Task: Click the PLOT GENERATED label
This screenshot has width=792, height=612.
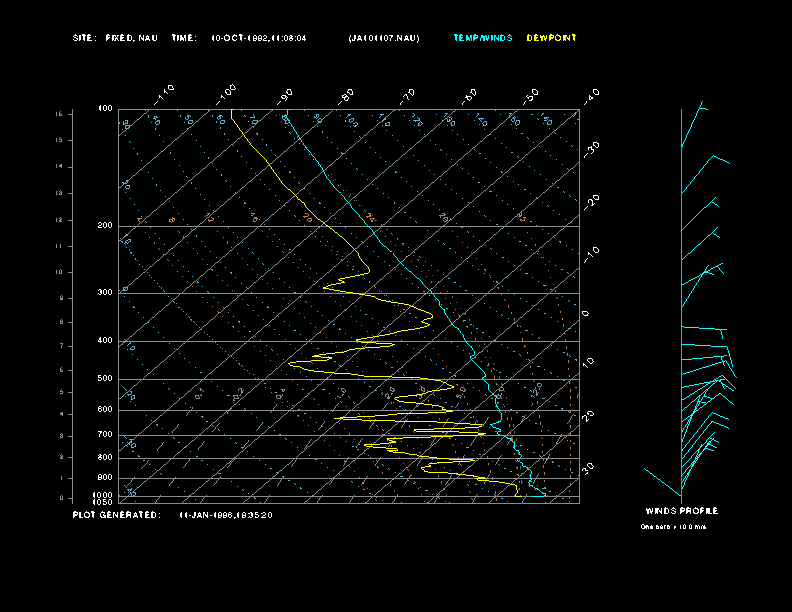Action: [x=116, y=515]
